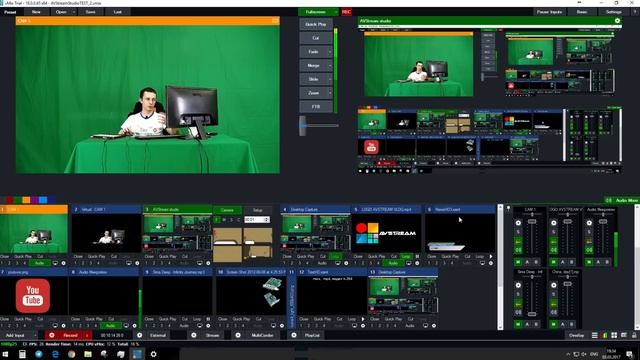This screenshot has width=640, height=360.
Task: Open the Settings menu at top right
Action: click(x=613, y=12)
